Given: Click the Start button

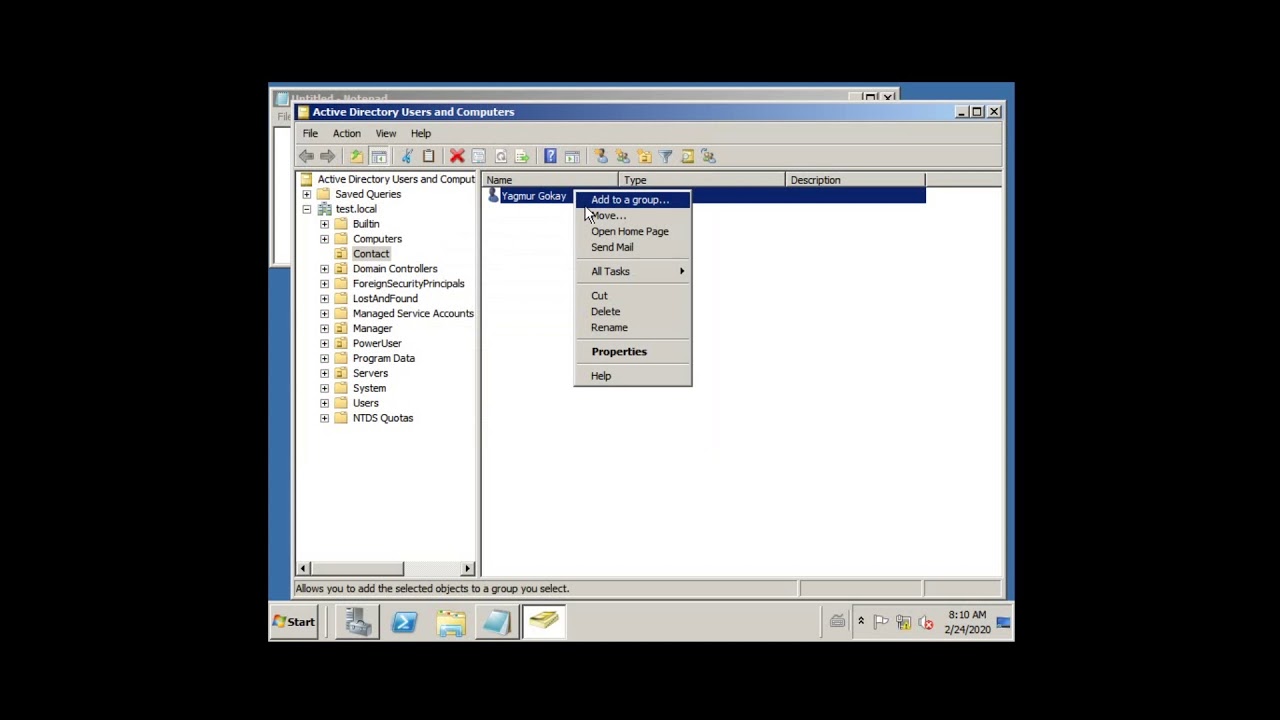Looking at the screenshot, I should point(295,622).
